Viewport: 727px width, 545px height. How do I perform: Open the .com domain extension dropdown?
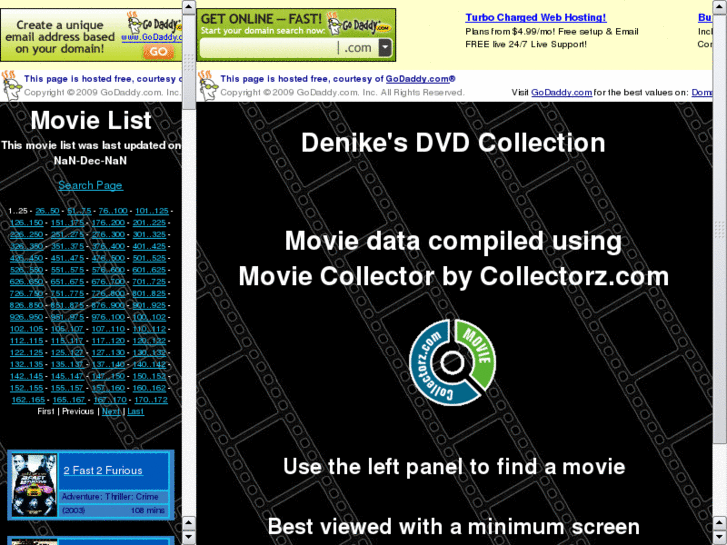tap(385, 48)
